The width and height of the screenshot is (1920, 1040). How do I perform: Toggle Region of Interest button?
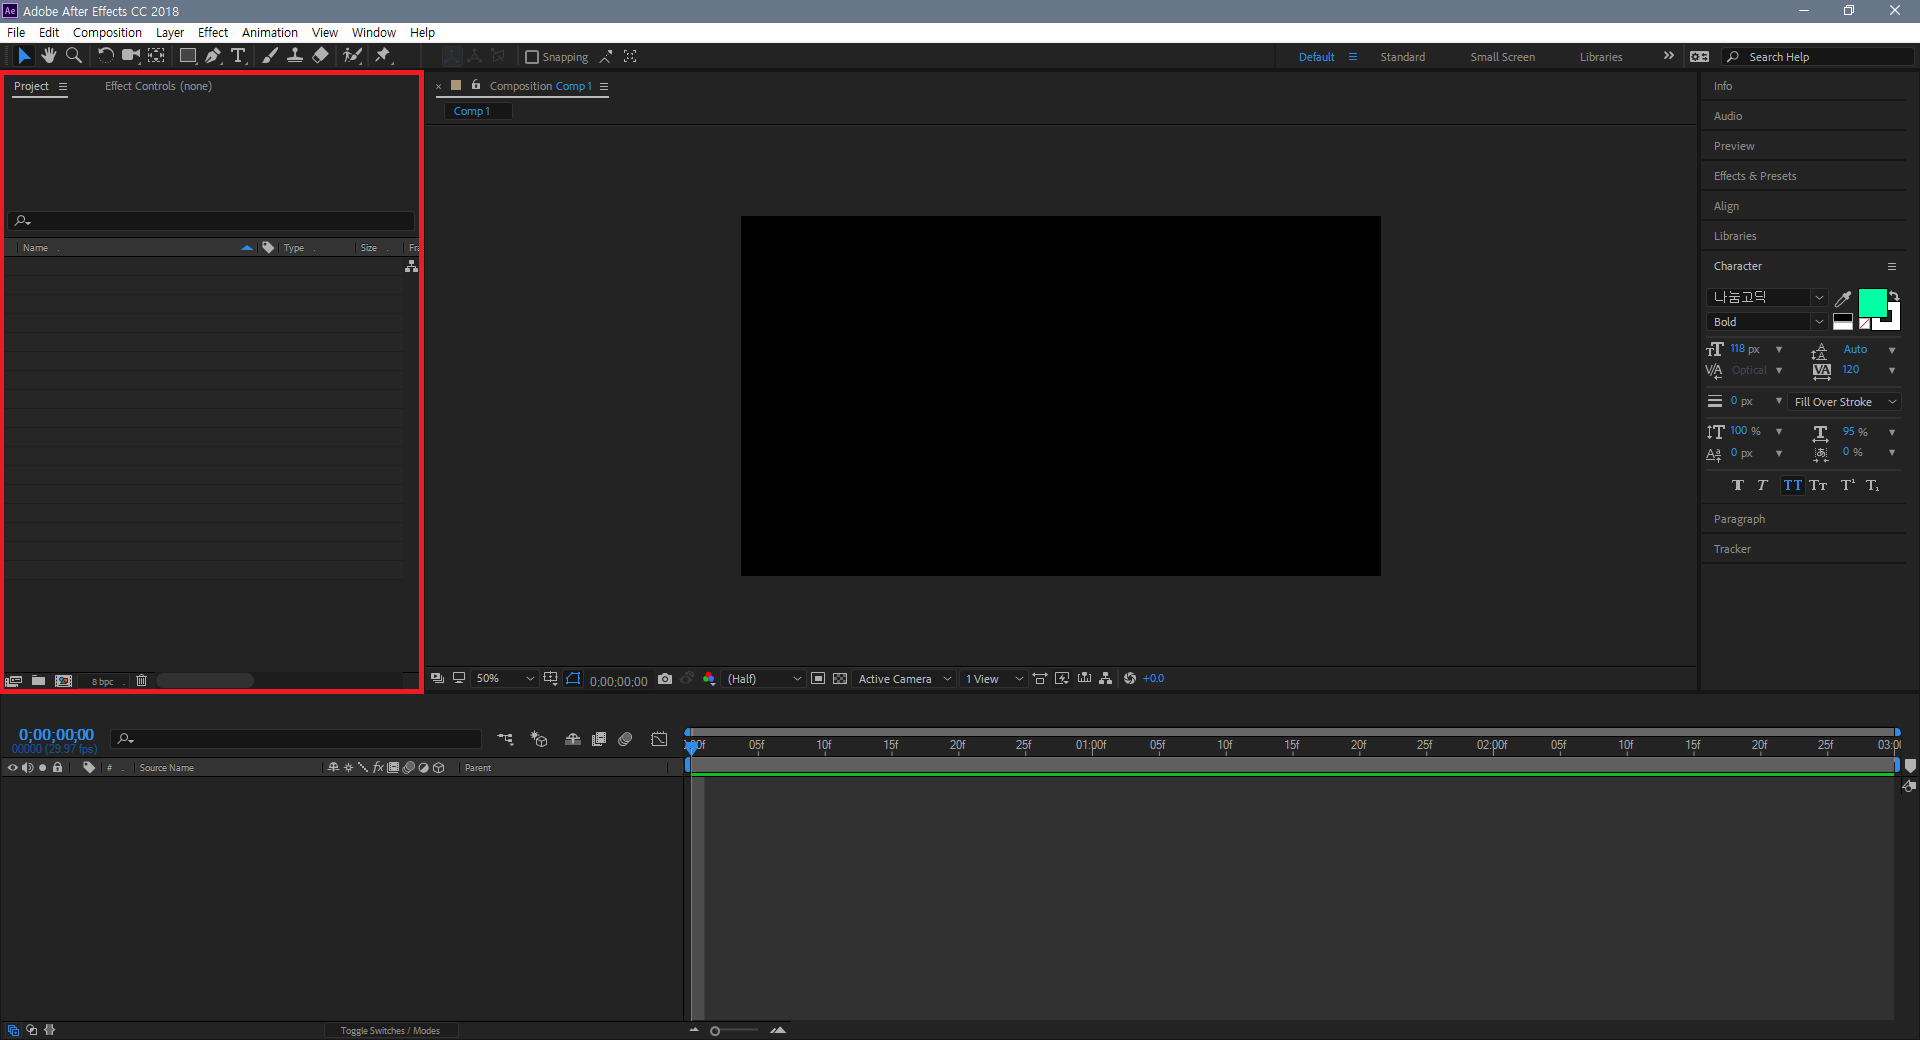coord(818,679)
